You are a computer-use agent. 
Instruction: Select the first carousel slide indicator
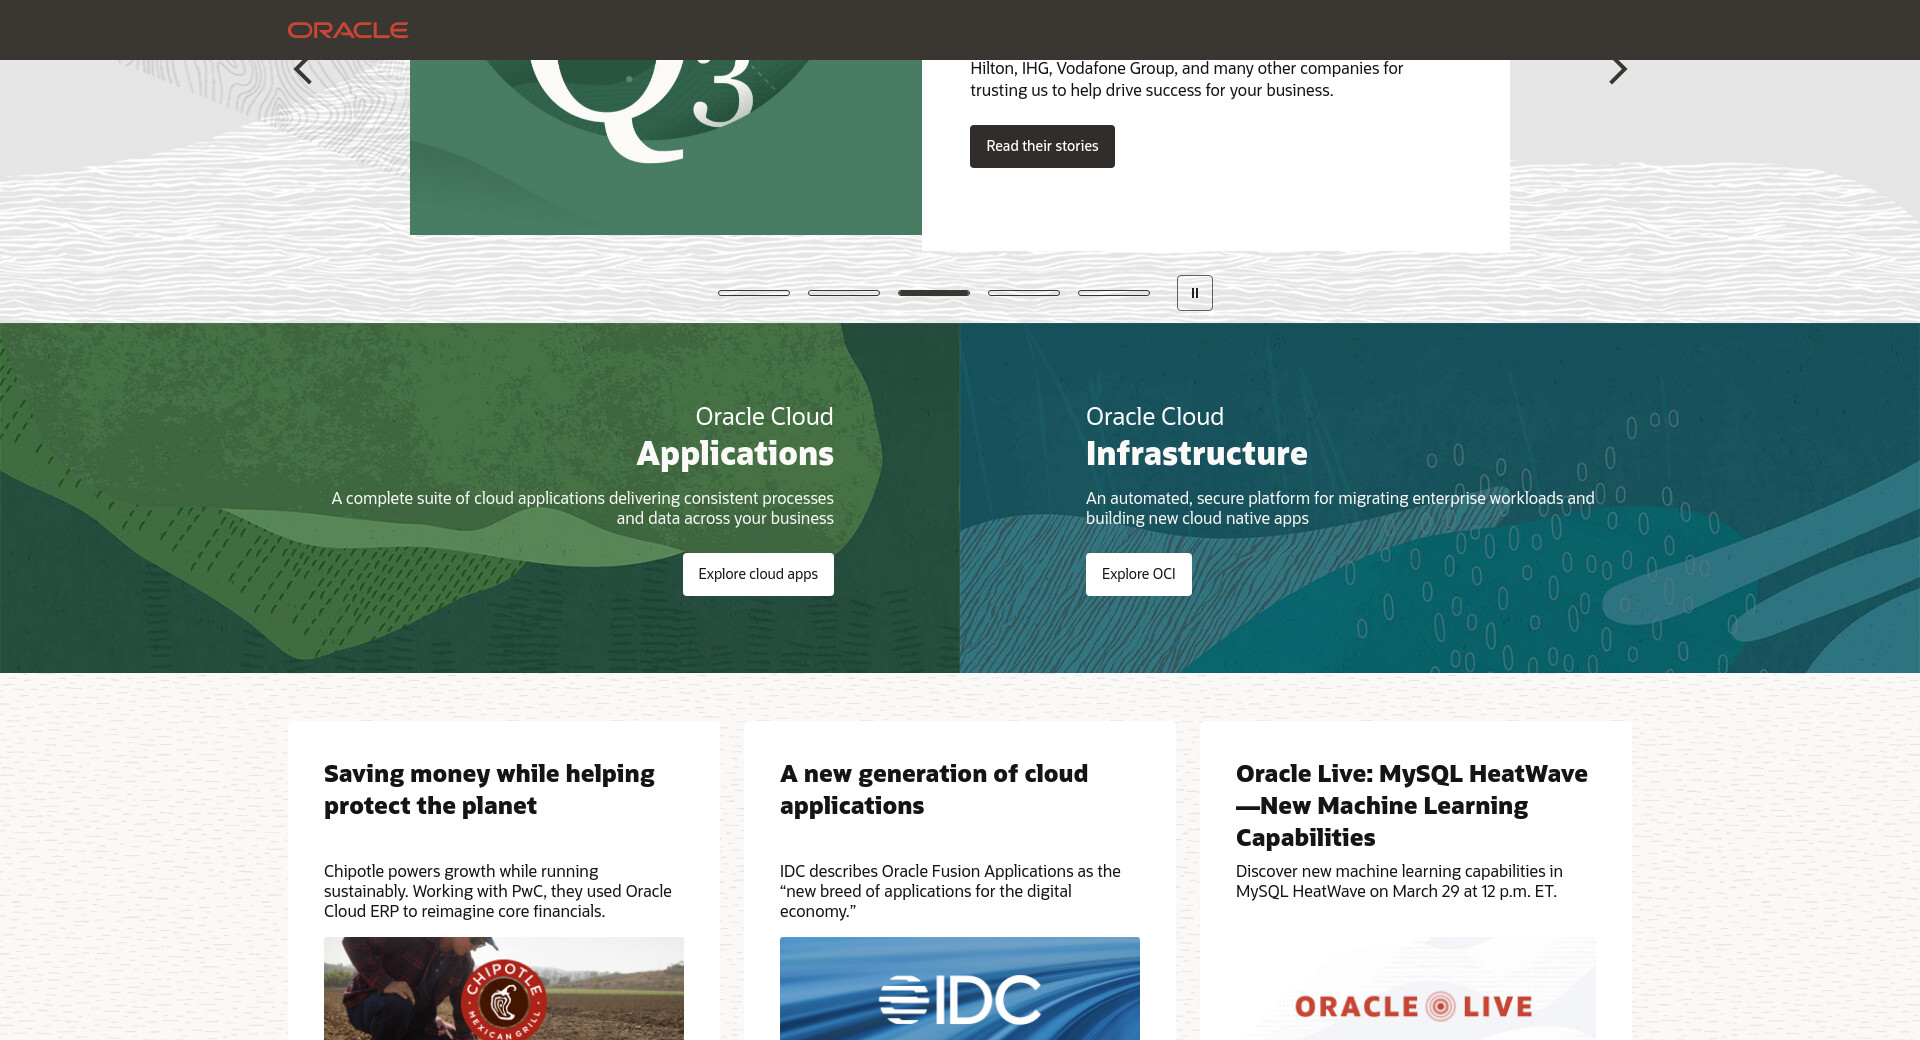754,293
